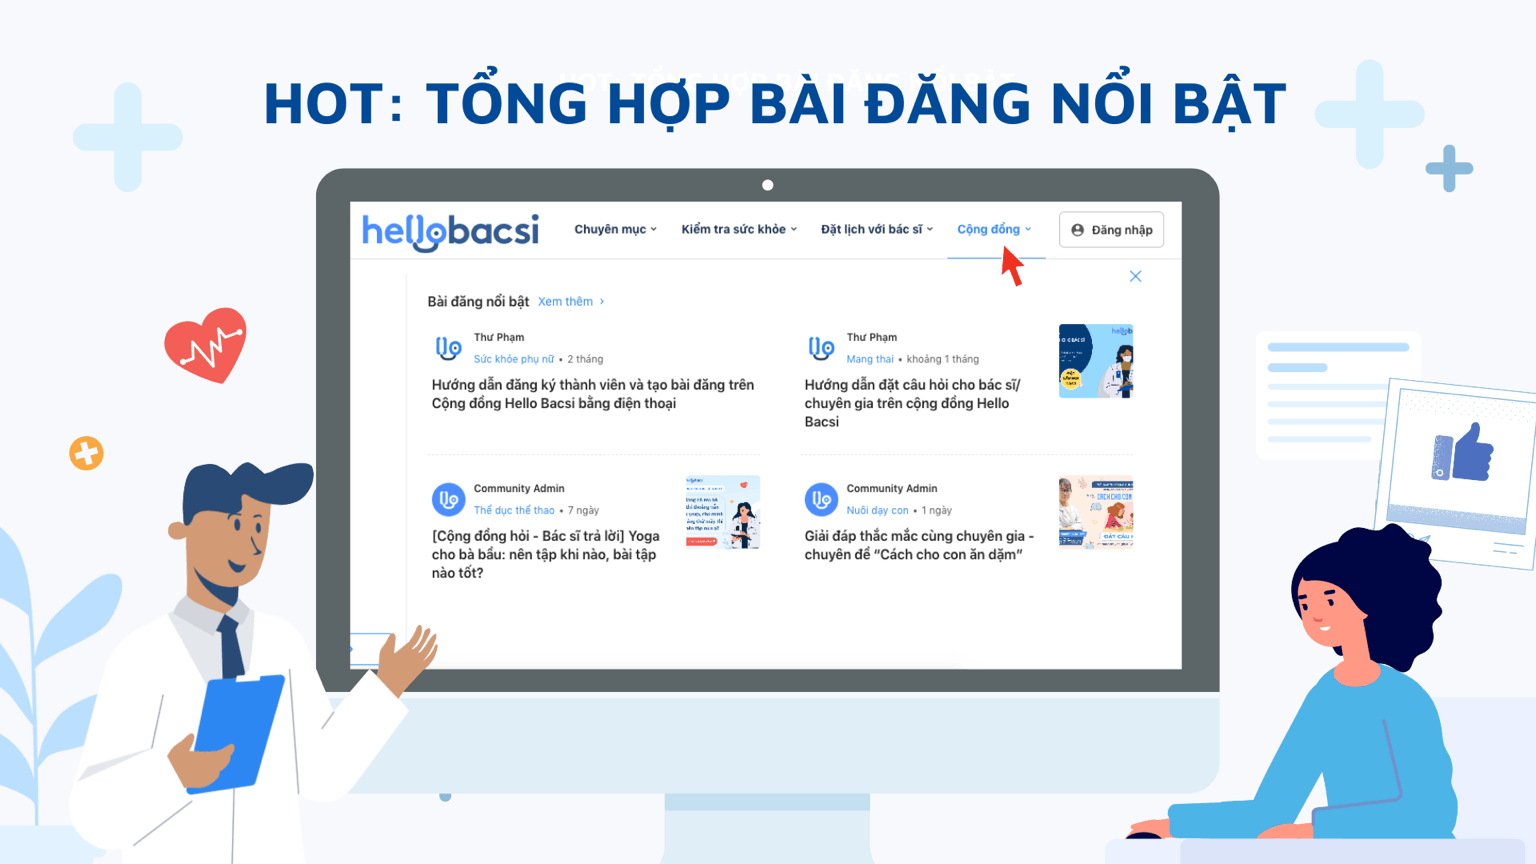
Task: Click the '1 ngày' timestamp
Action: pos(937,510)
